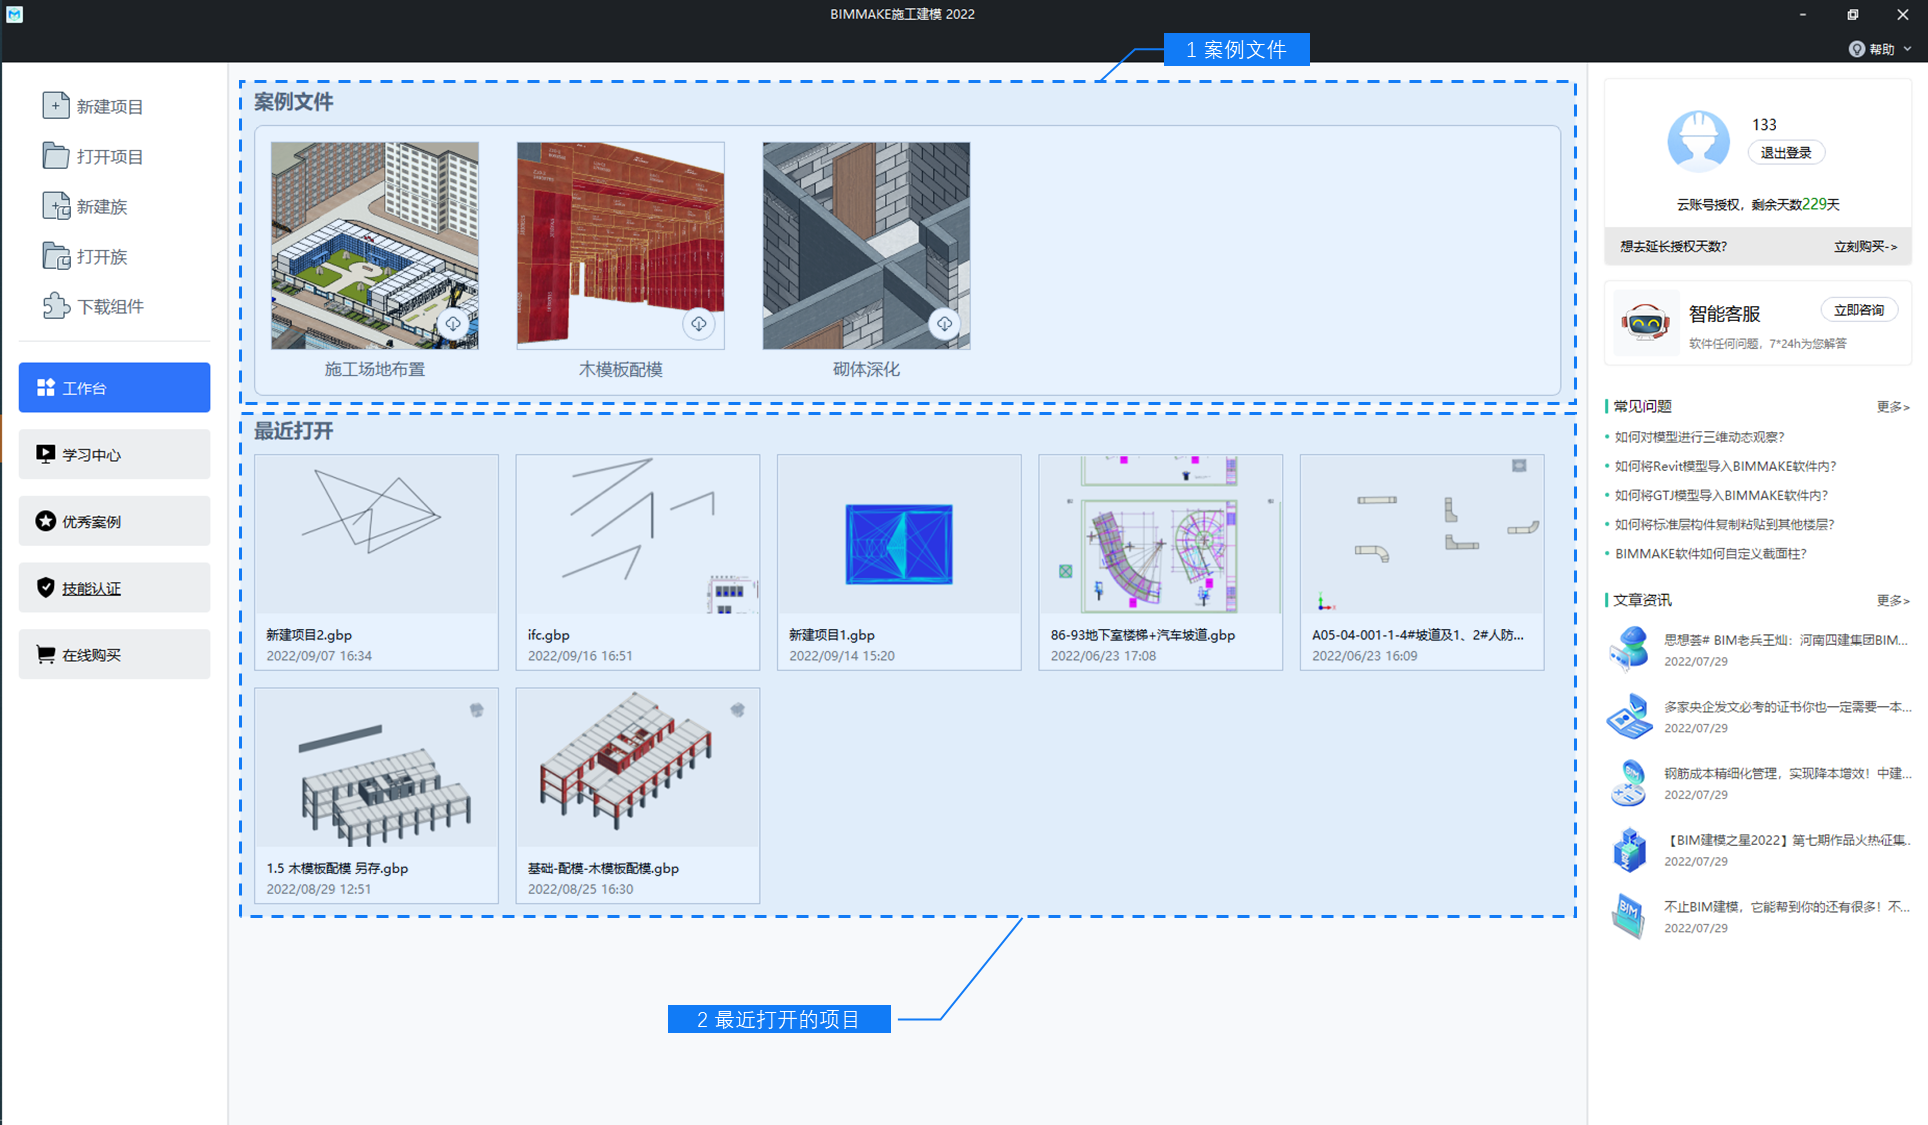The height and width of the screenshot is (1125, 1928).
Task: Open FAQ 如何将GTJ模型导入BIMMAKE软件内?
Action: [x=1721, y=495]
